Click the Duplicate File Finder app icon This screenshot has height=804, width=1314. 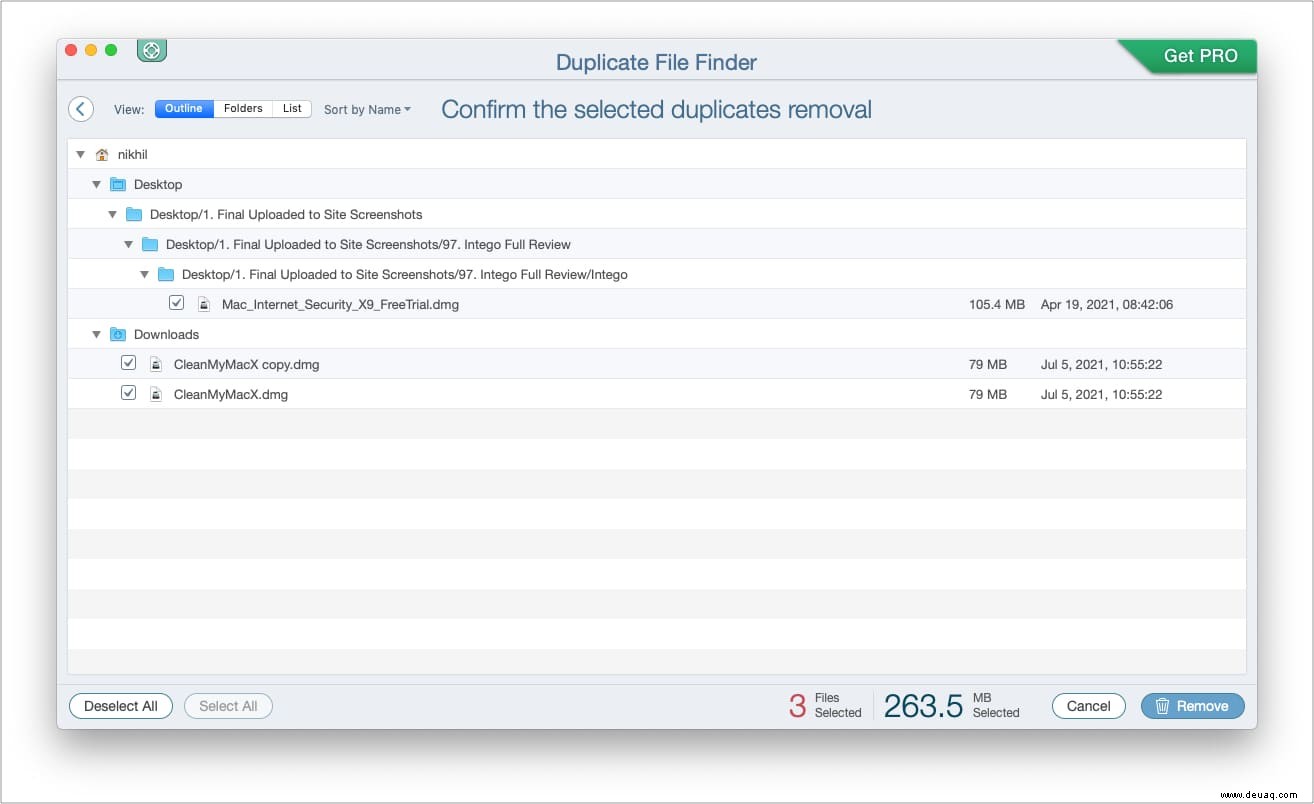coord(151,50)
